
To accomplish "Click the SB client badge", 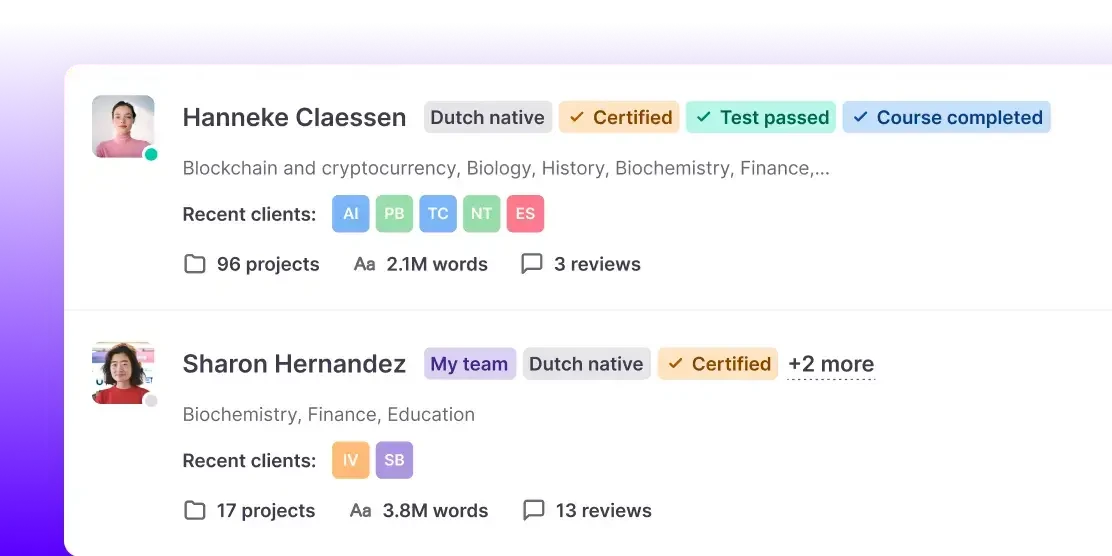I will [x=394, y=460].
